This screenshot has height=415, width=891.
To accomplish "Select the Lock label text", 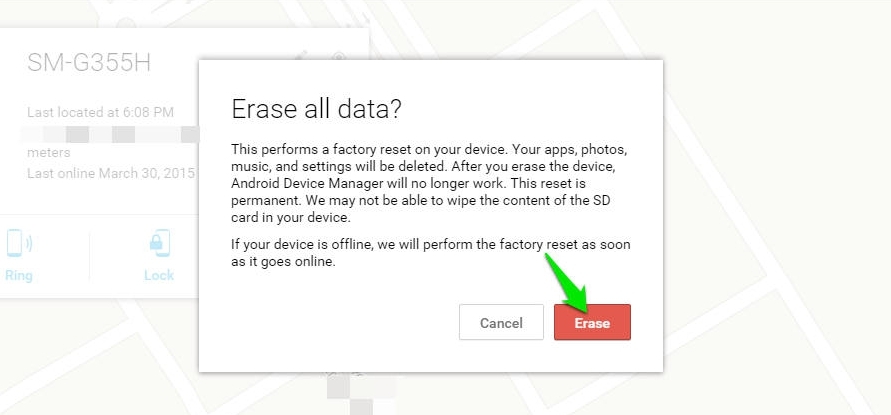I will (x=159, y=276).
